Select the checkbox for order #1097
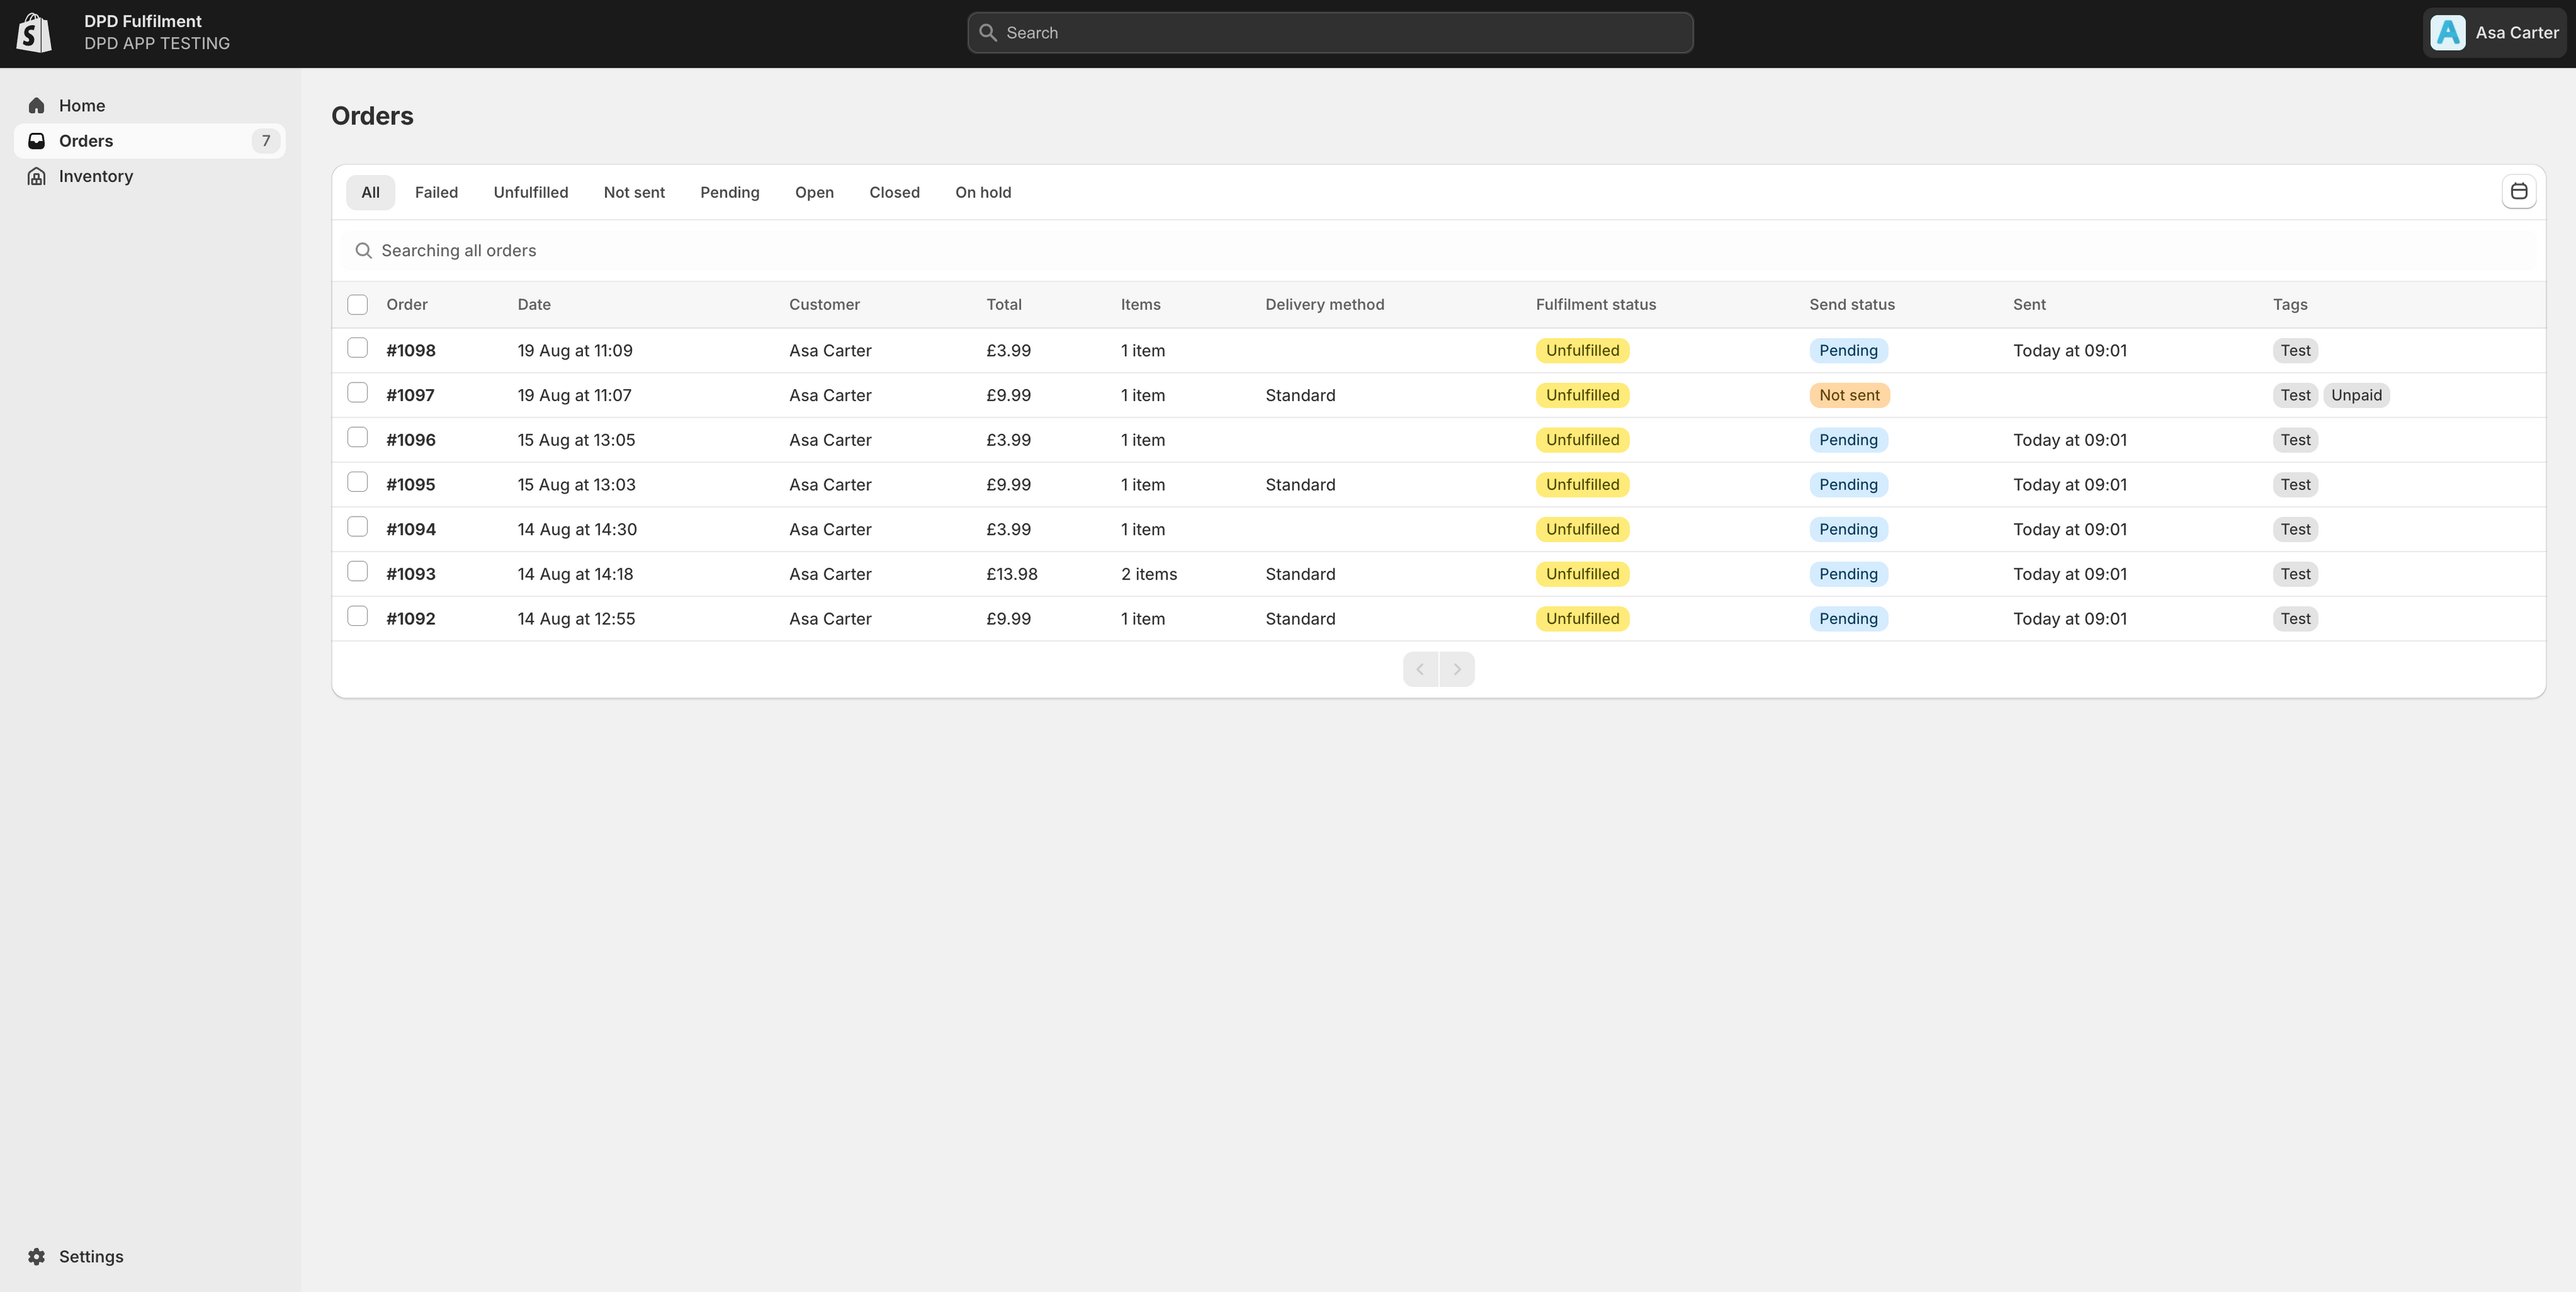 tap(357, 393)
